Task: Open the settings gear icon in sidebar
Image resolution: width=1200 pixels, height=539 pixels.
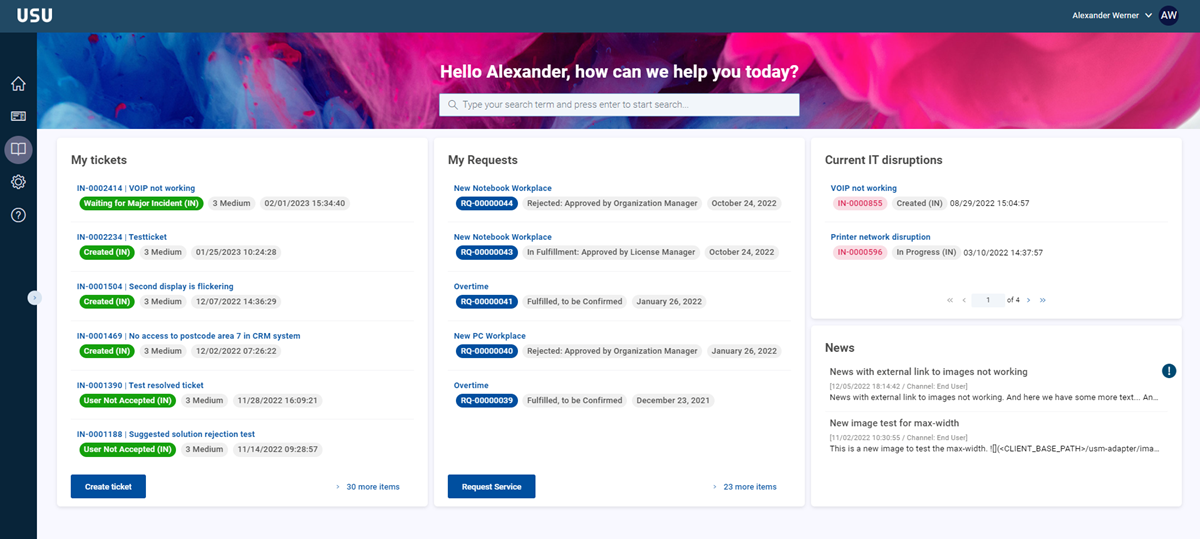Action: [x=18, y=182]
